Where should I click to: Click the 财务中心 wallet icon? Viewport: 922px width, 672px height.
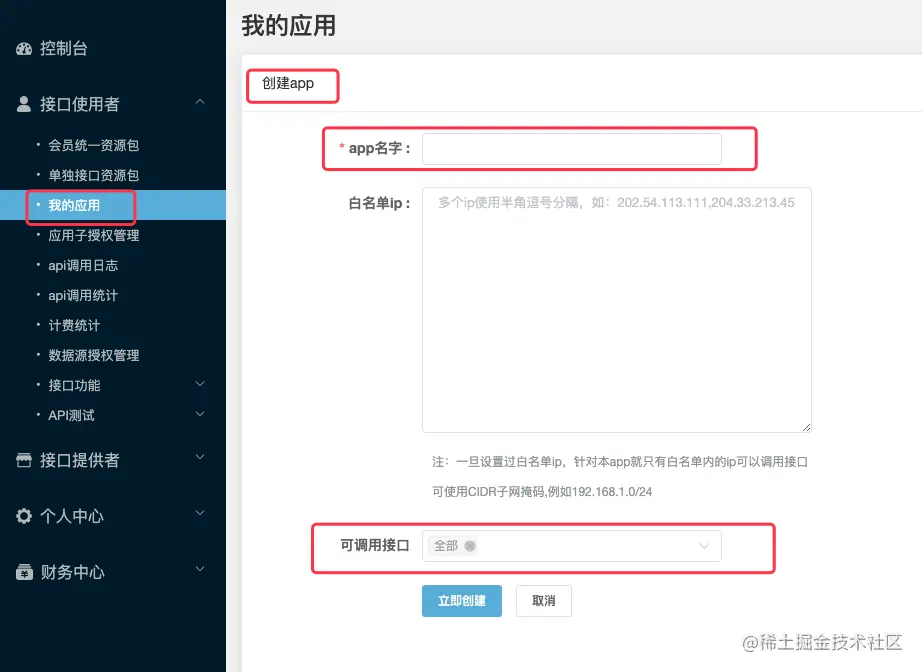pos(24,572)
